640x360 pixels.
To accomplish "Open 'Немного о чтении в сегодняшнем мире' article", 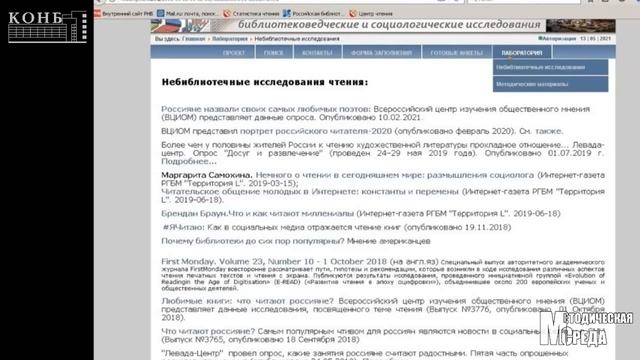I will [395, 175].
